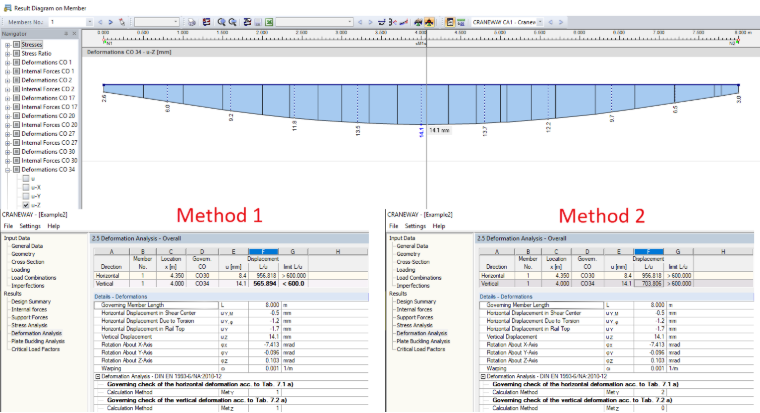Click the blue-white icon left of the diskette
This screenshot has height=413, width=760.
tap(247, 22)
